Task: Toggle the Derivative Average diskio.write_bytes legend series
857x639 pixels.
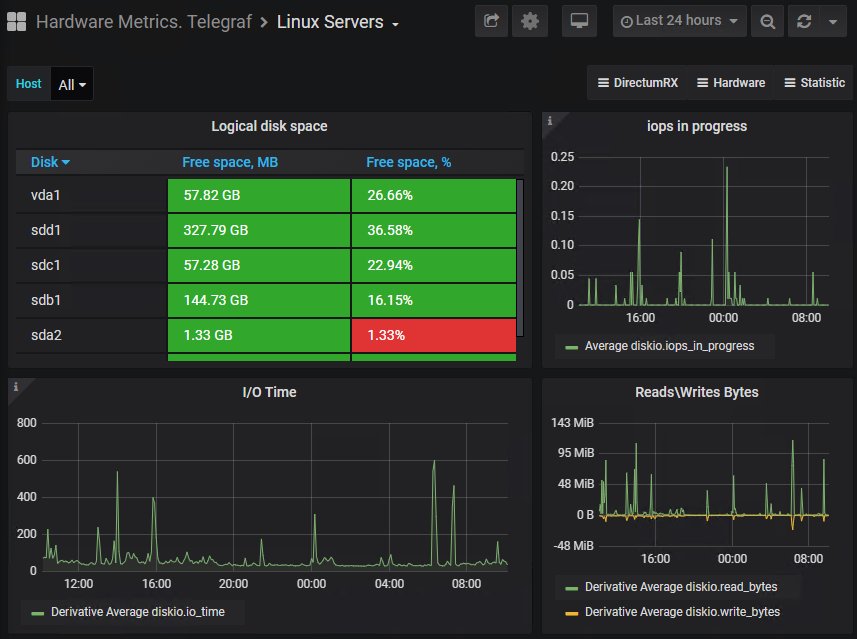Action: coord(683,612)
